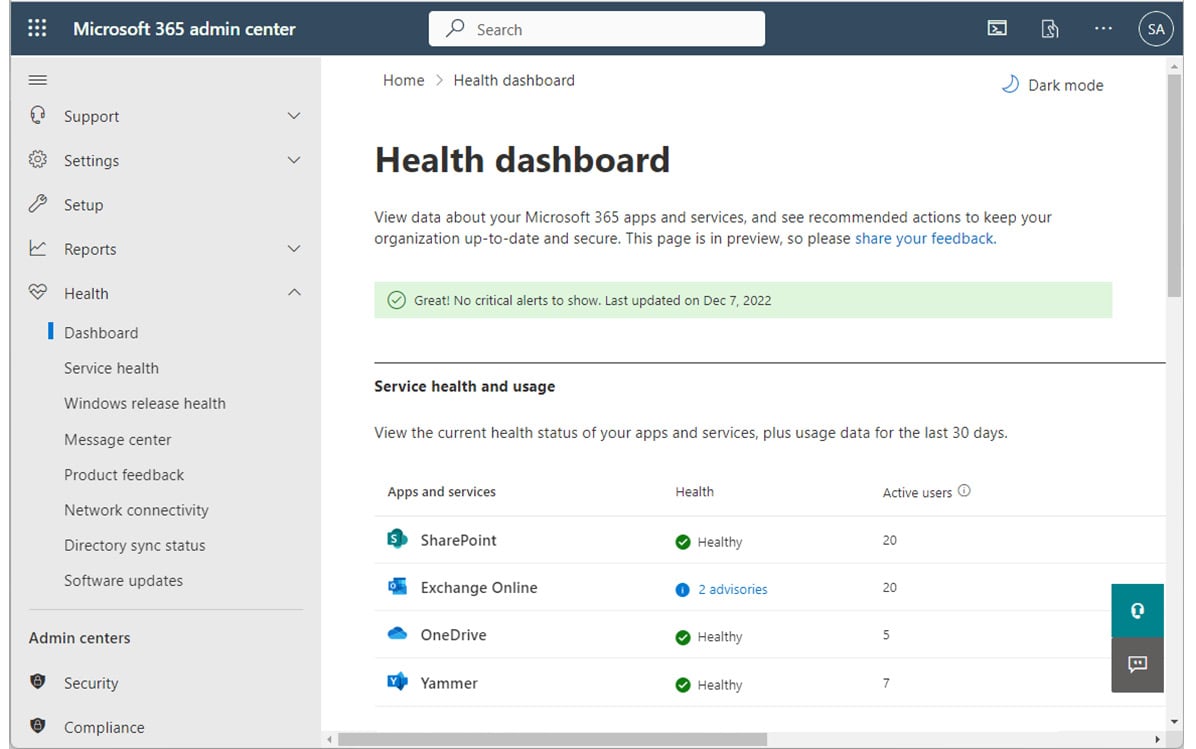Open the SA account avatar
Image resolution: width=1196 pixels, height=749 pixels.
[1156, 29]
